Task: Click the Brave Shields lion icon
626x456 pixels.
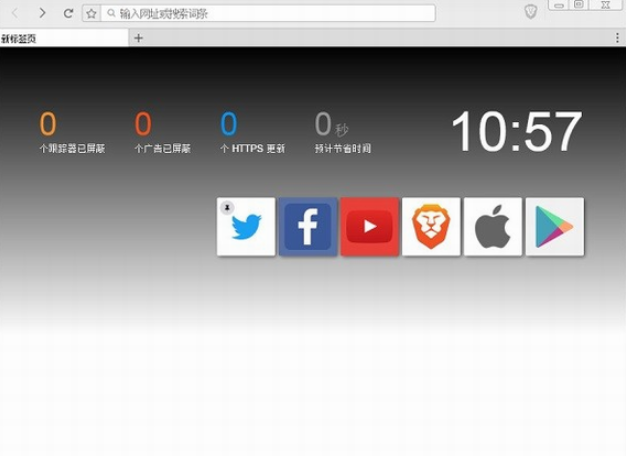Action: (x=531, y=12)
